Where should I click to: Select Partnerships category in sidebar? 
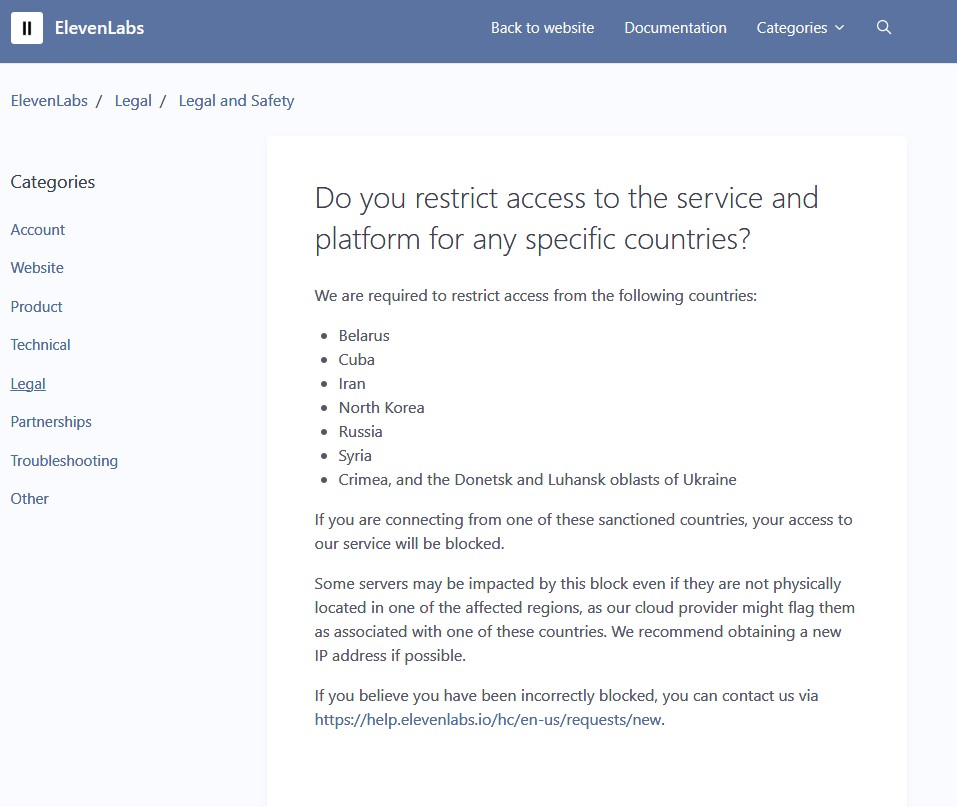click(51, 422)
